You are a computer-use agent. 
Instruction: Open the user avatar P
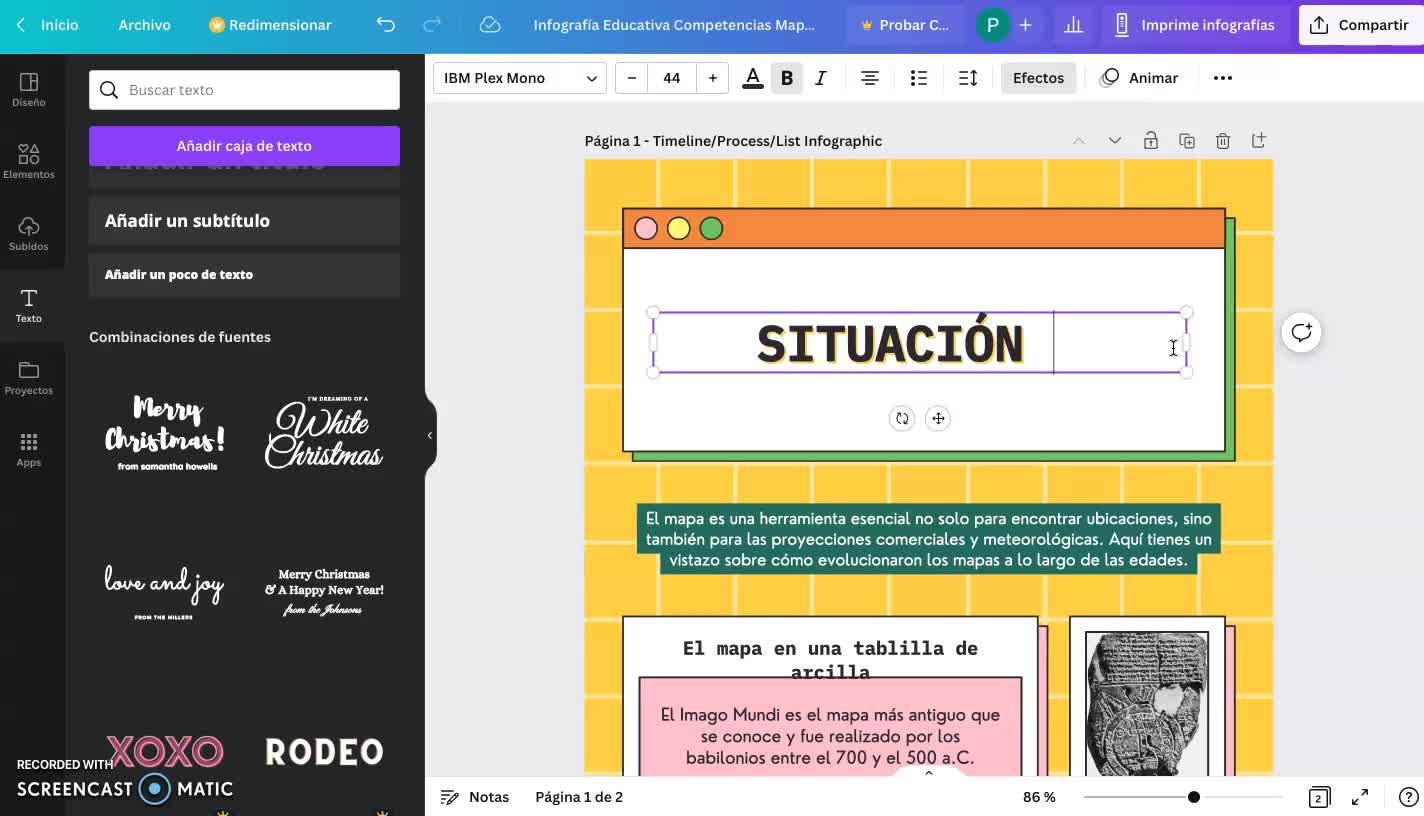pos(992,25)
